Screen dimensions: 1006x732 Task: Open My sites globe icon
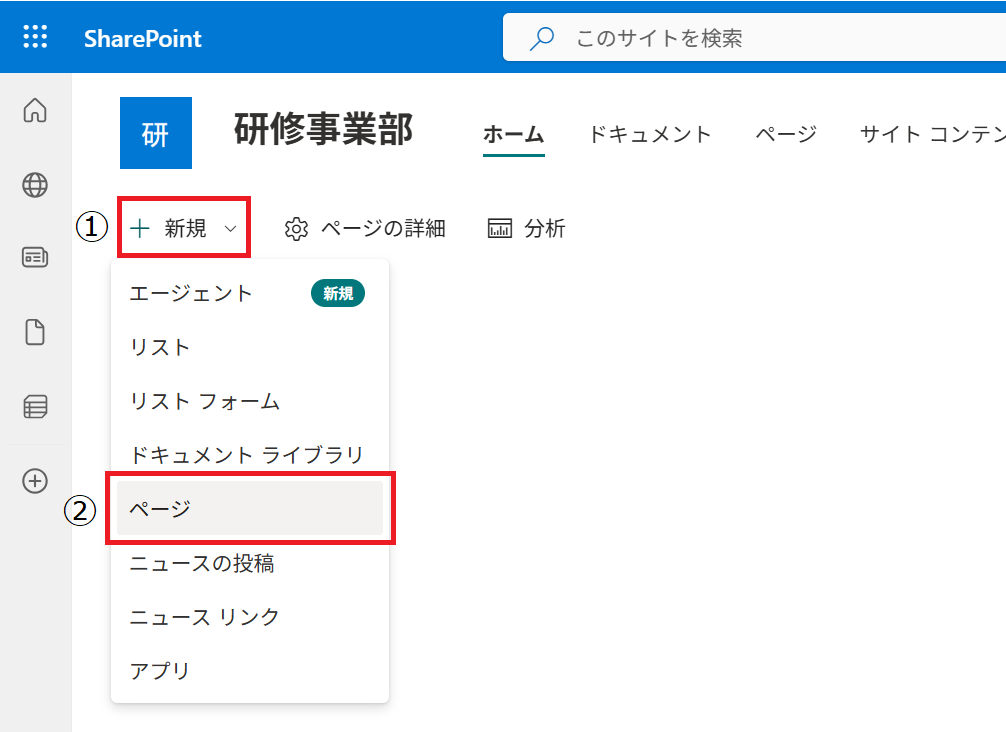point(35,184)
